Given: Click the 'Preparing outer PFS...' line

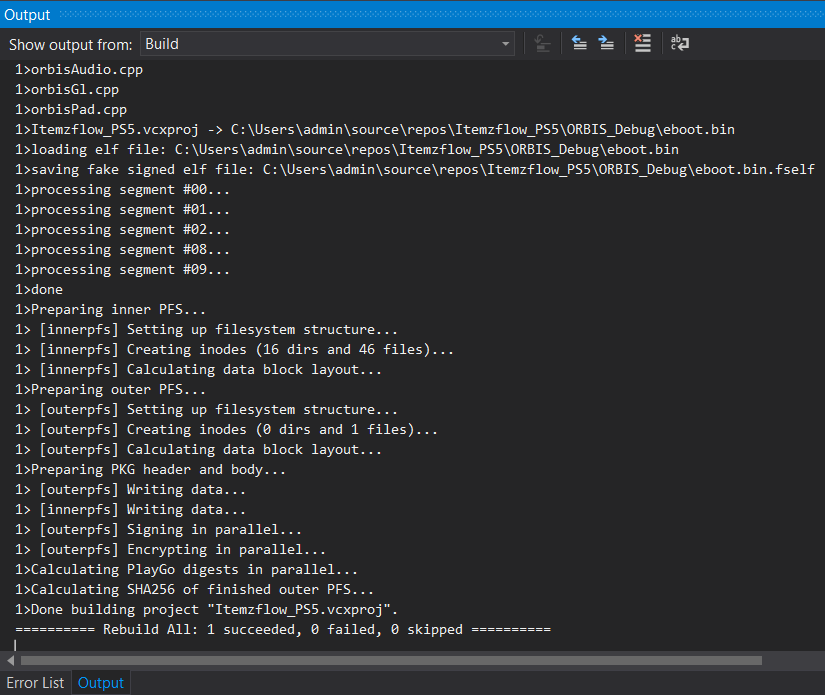Looking at the screenshot, I should click(110, 389).
